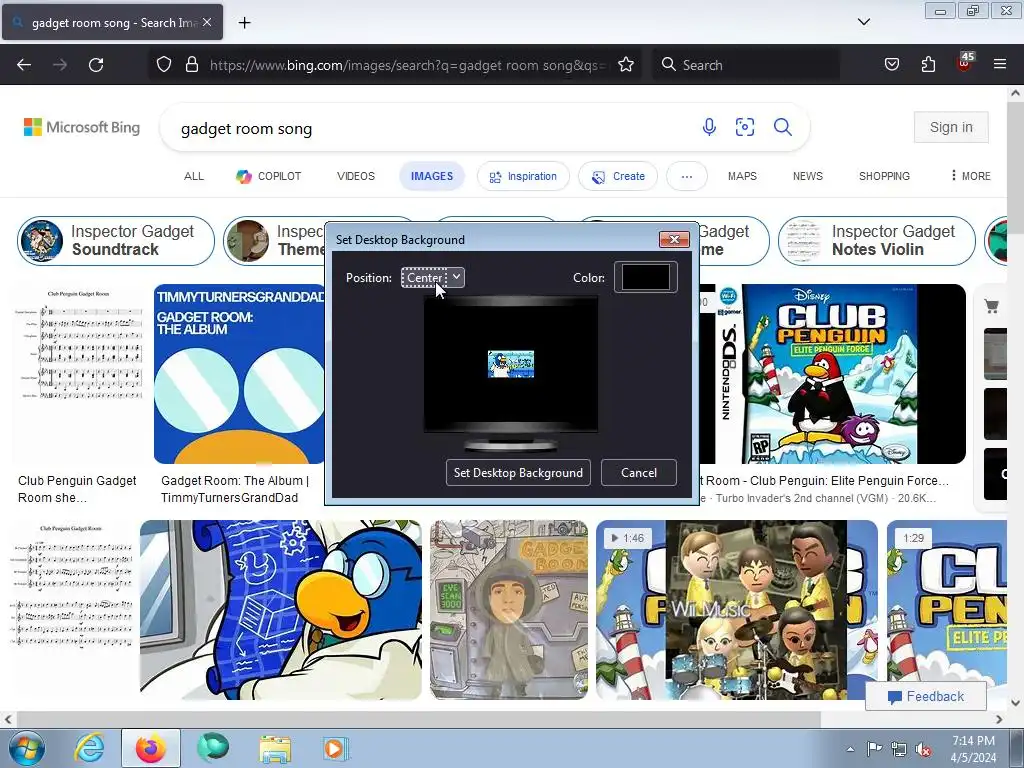Open the Windows Start orb
Image resolution: width=1024 pixels, height=768 pixels.
[26, 748]
